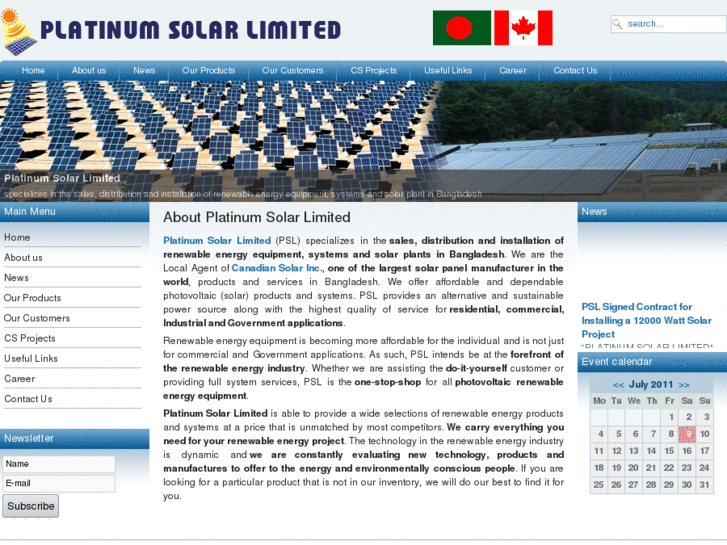Viewport: 727px width, 545px height.
Task: Click the About Platinum Solar Limited heading
Action: [257, 218]
